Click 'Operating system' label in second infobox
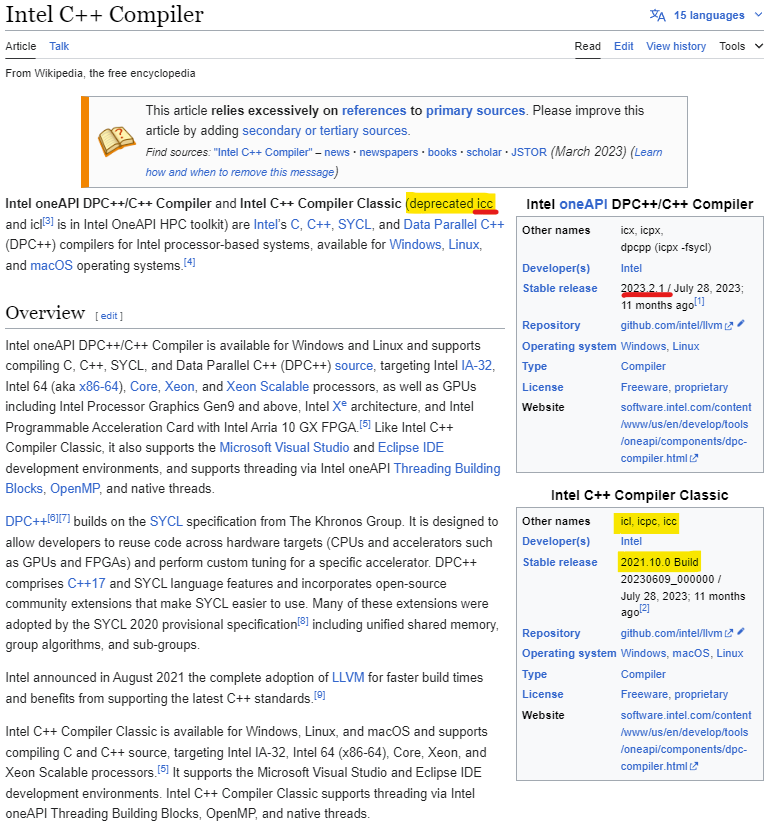777x835 pixels. [x=569, y=653]
